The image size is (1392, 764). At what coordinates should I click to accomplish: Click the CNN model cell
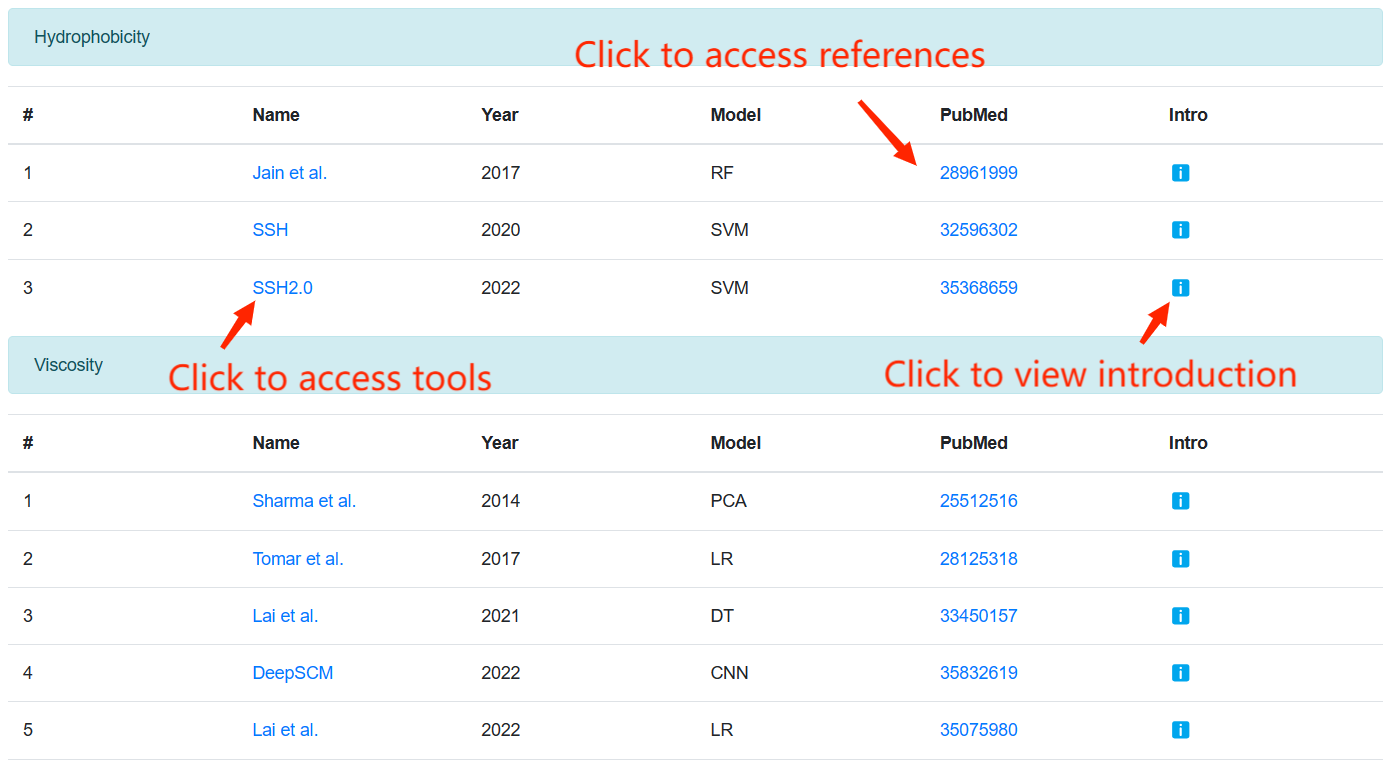click(730, 673)
